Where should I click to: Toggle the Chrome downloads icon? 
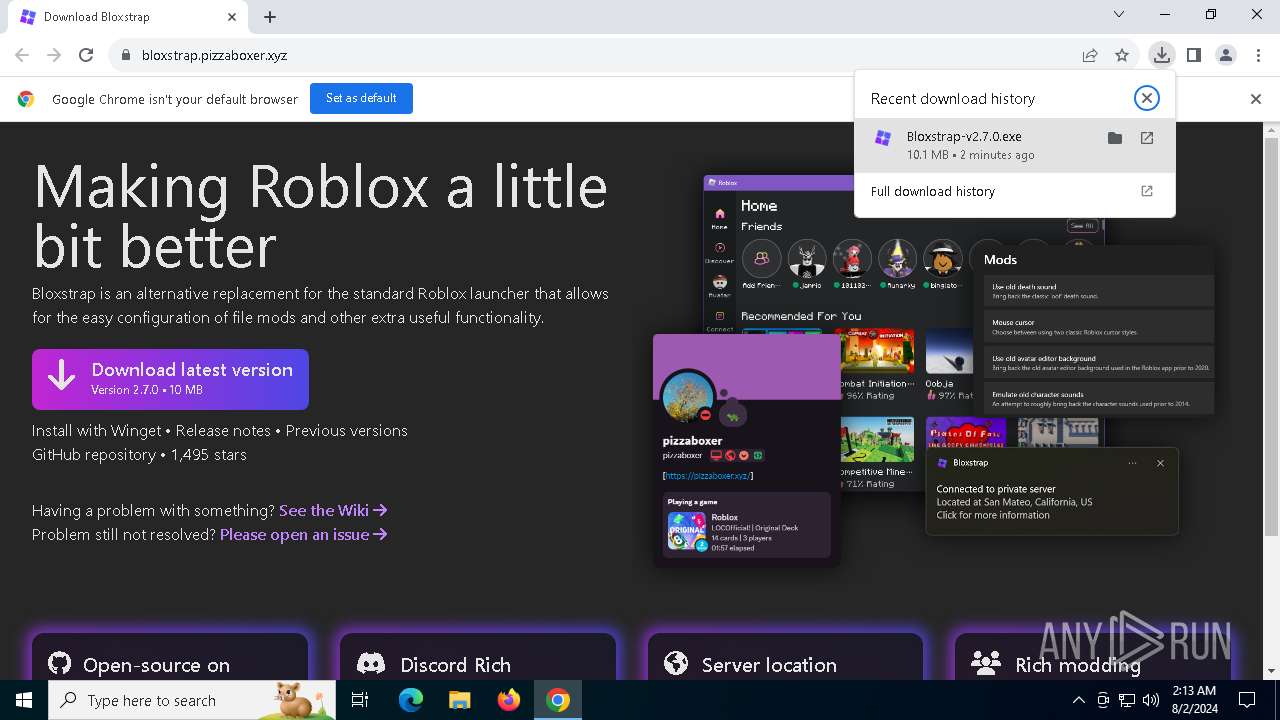(x=1161, y=55)
